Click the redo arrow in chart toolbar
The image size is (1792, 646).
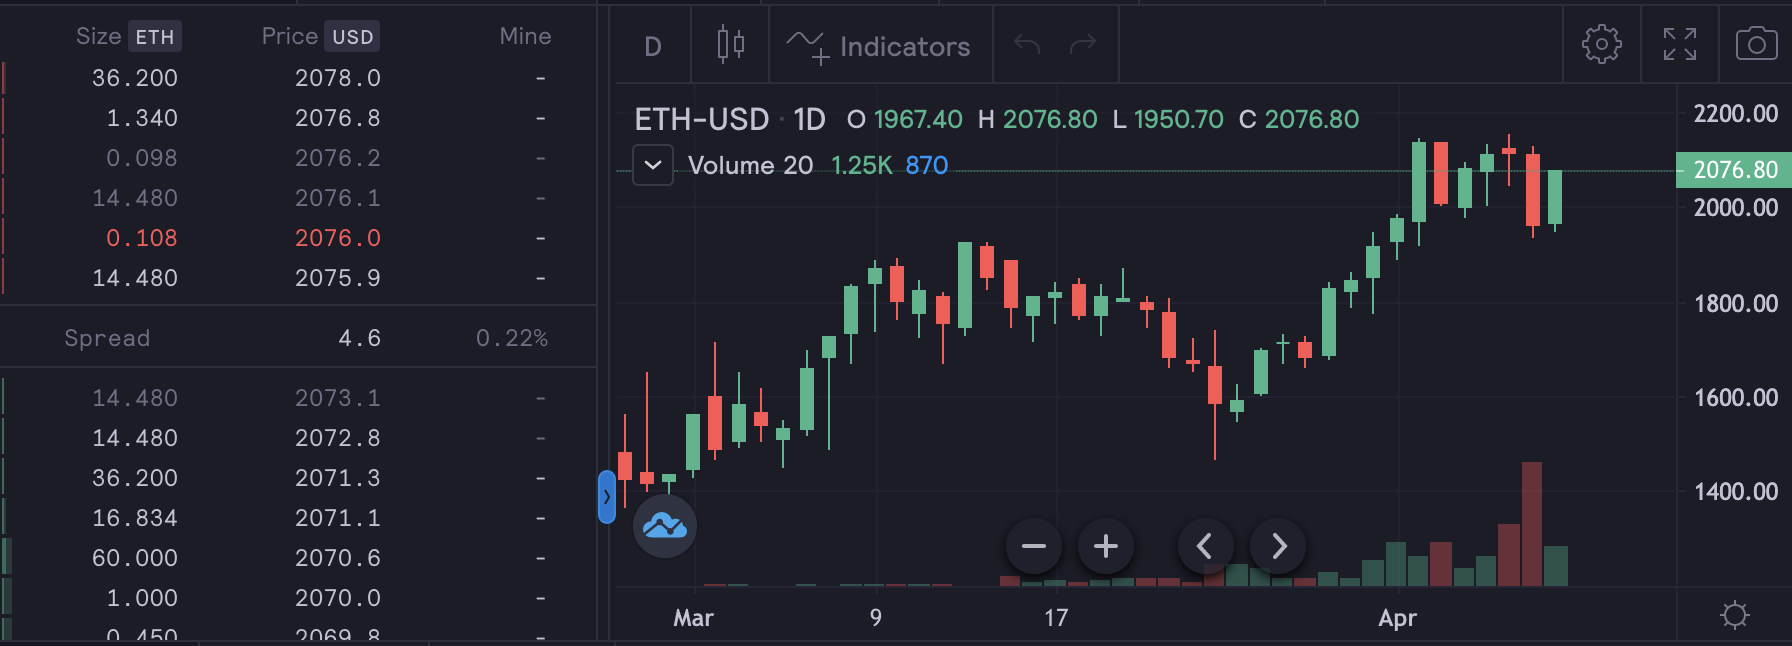point(1083,45)
